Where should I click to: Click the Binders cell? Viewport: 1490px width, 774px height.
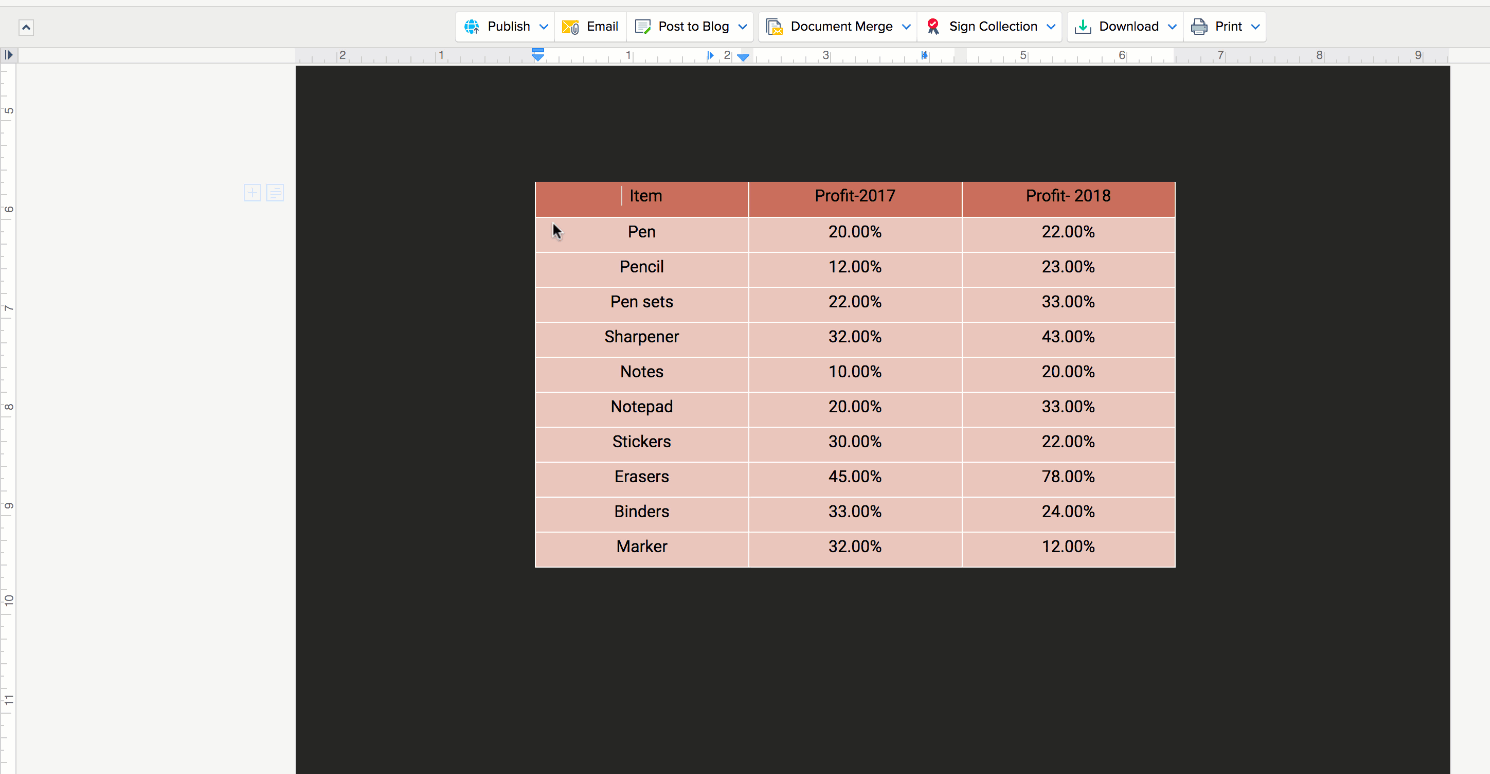pos(642,515)
